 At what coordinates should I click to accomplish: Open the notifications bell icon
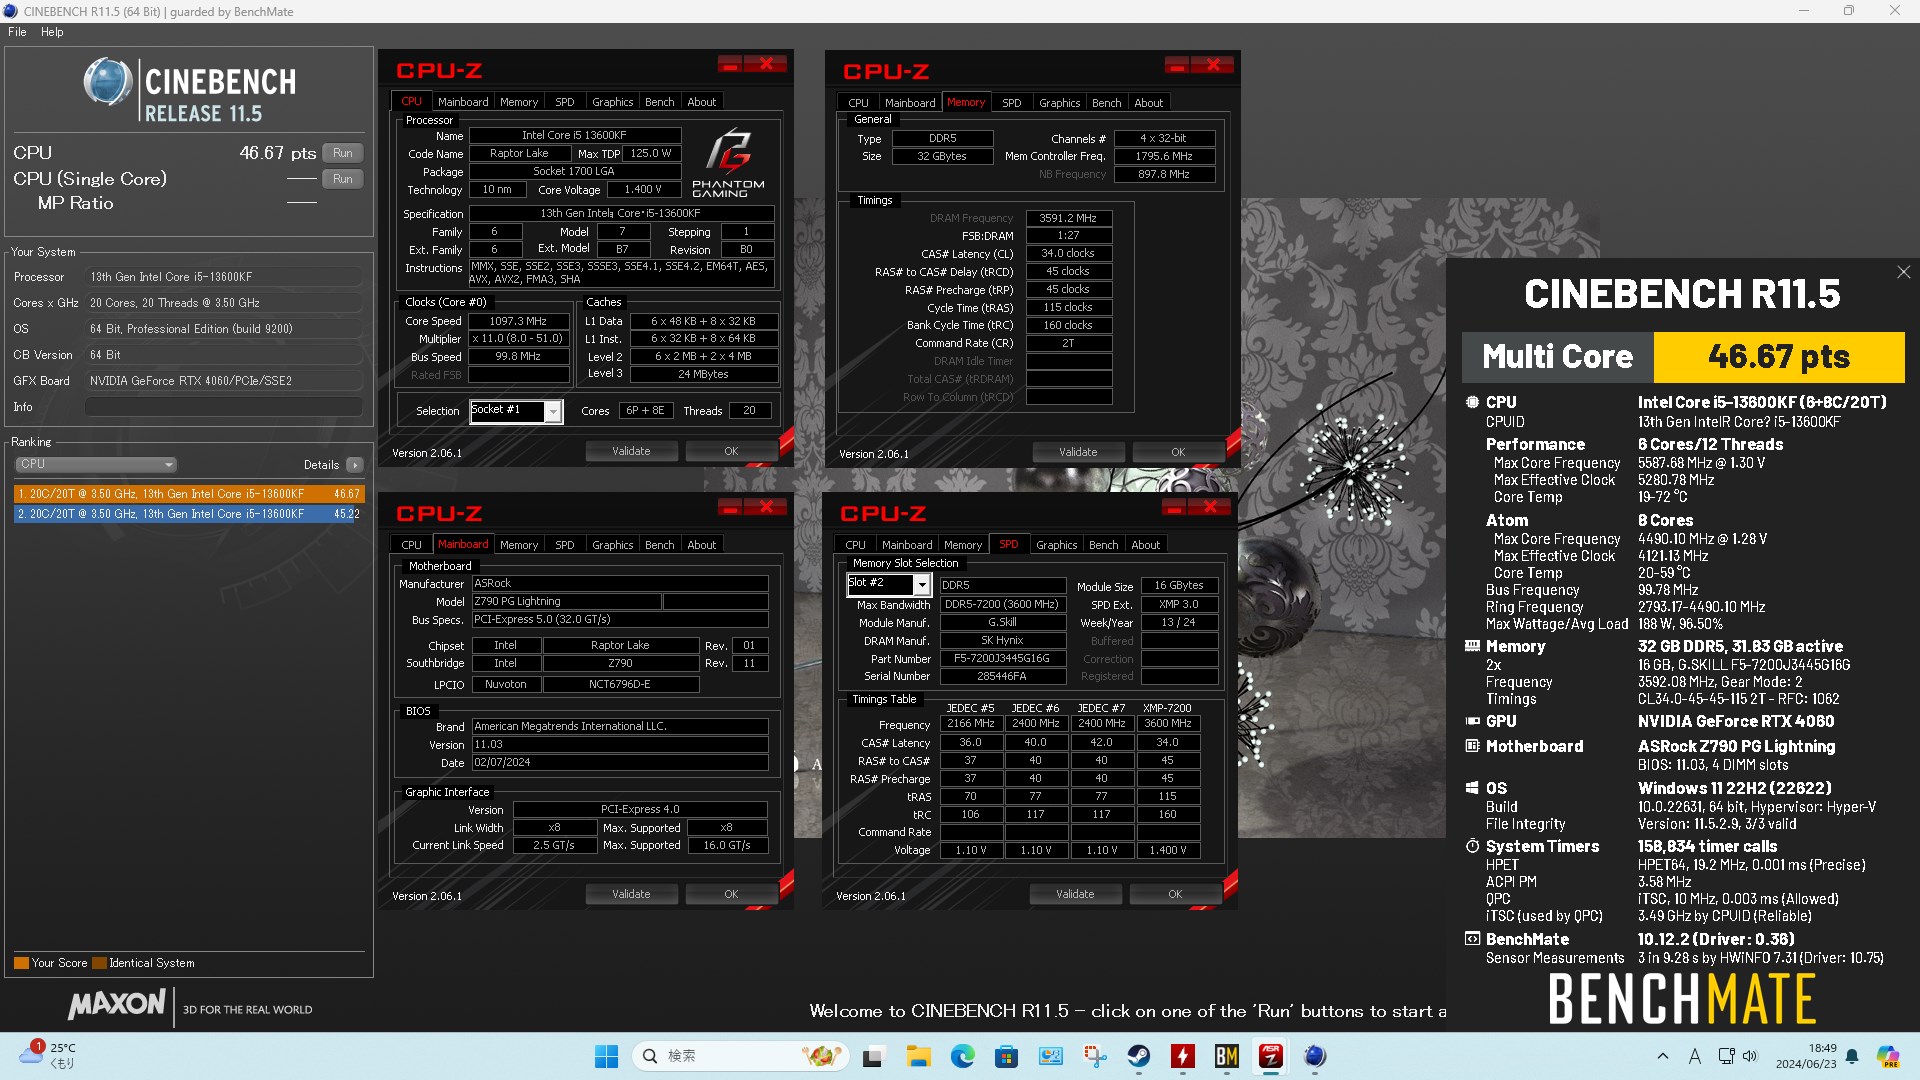tap(1852, 1056)
